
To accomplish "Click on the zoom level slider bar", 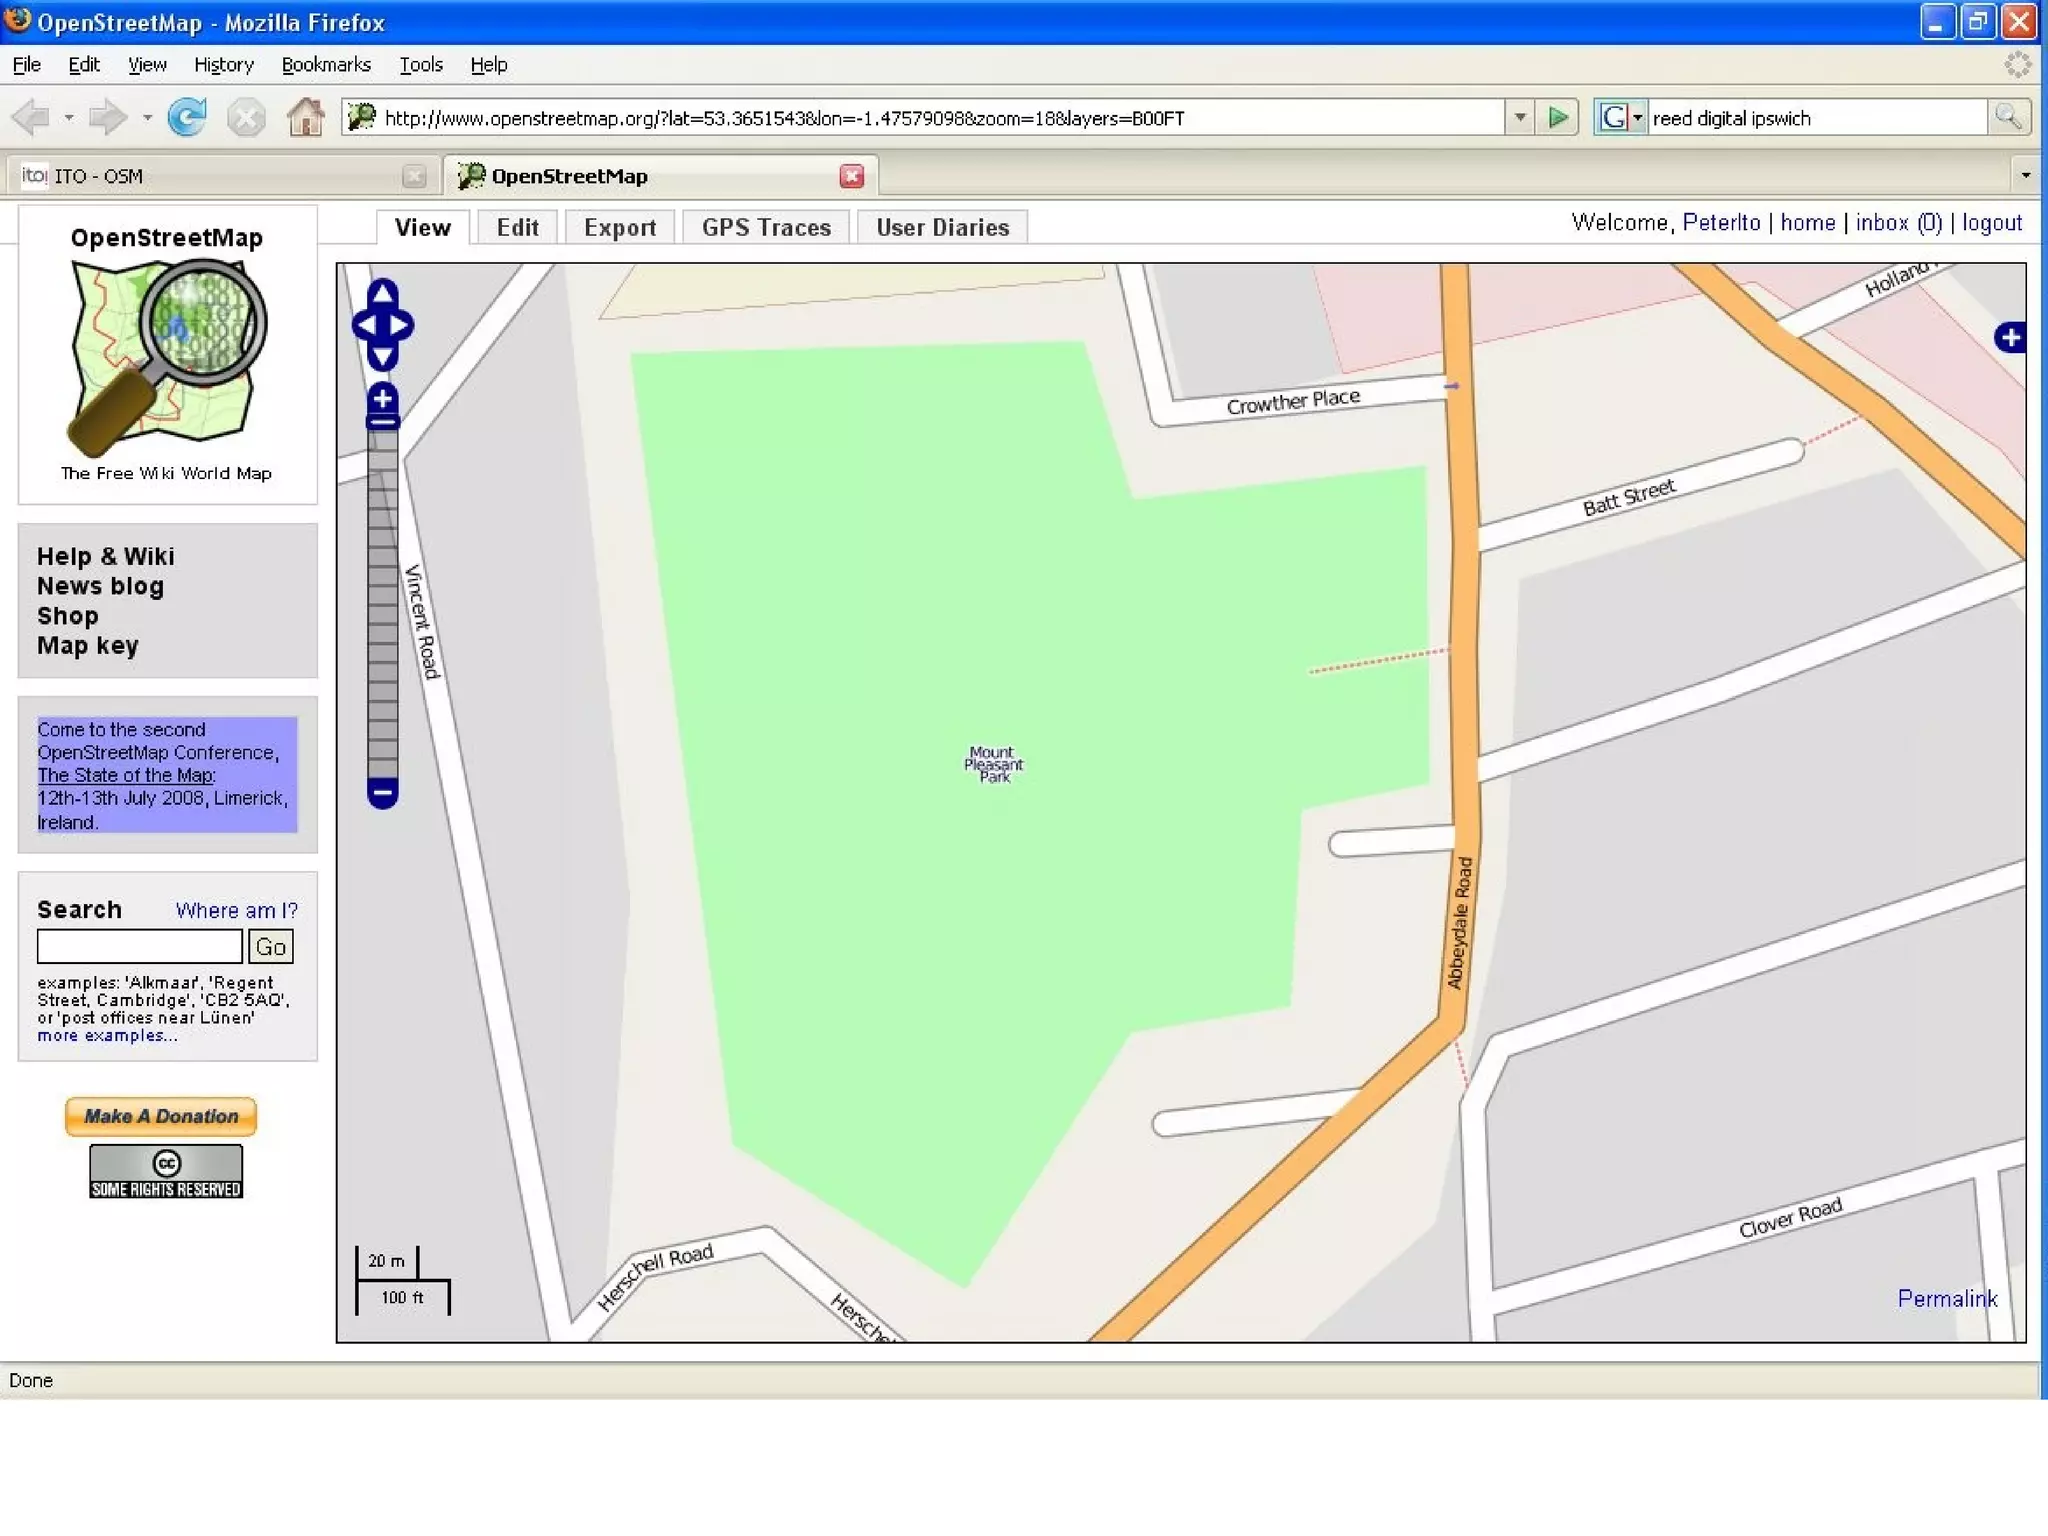I will pyautogui.click(x=382, y=600).
